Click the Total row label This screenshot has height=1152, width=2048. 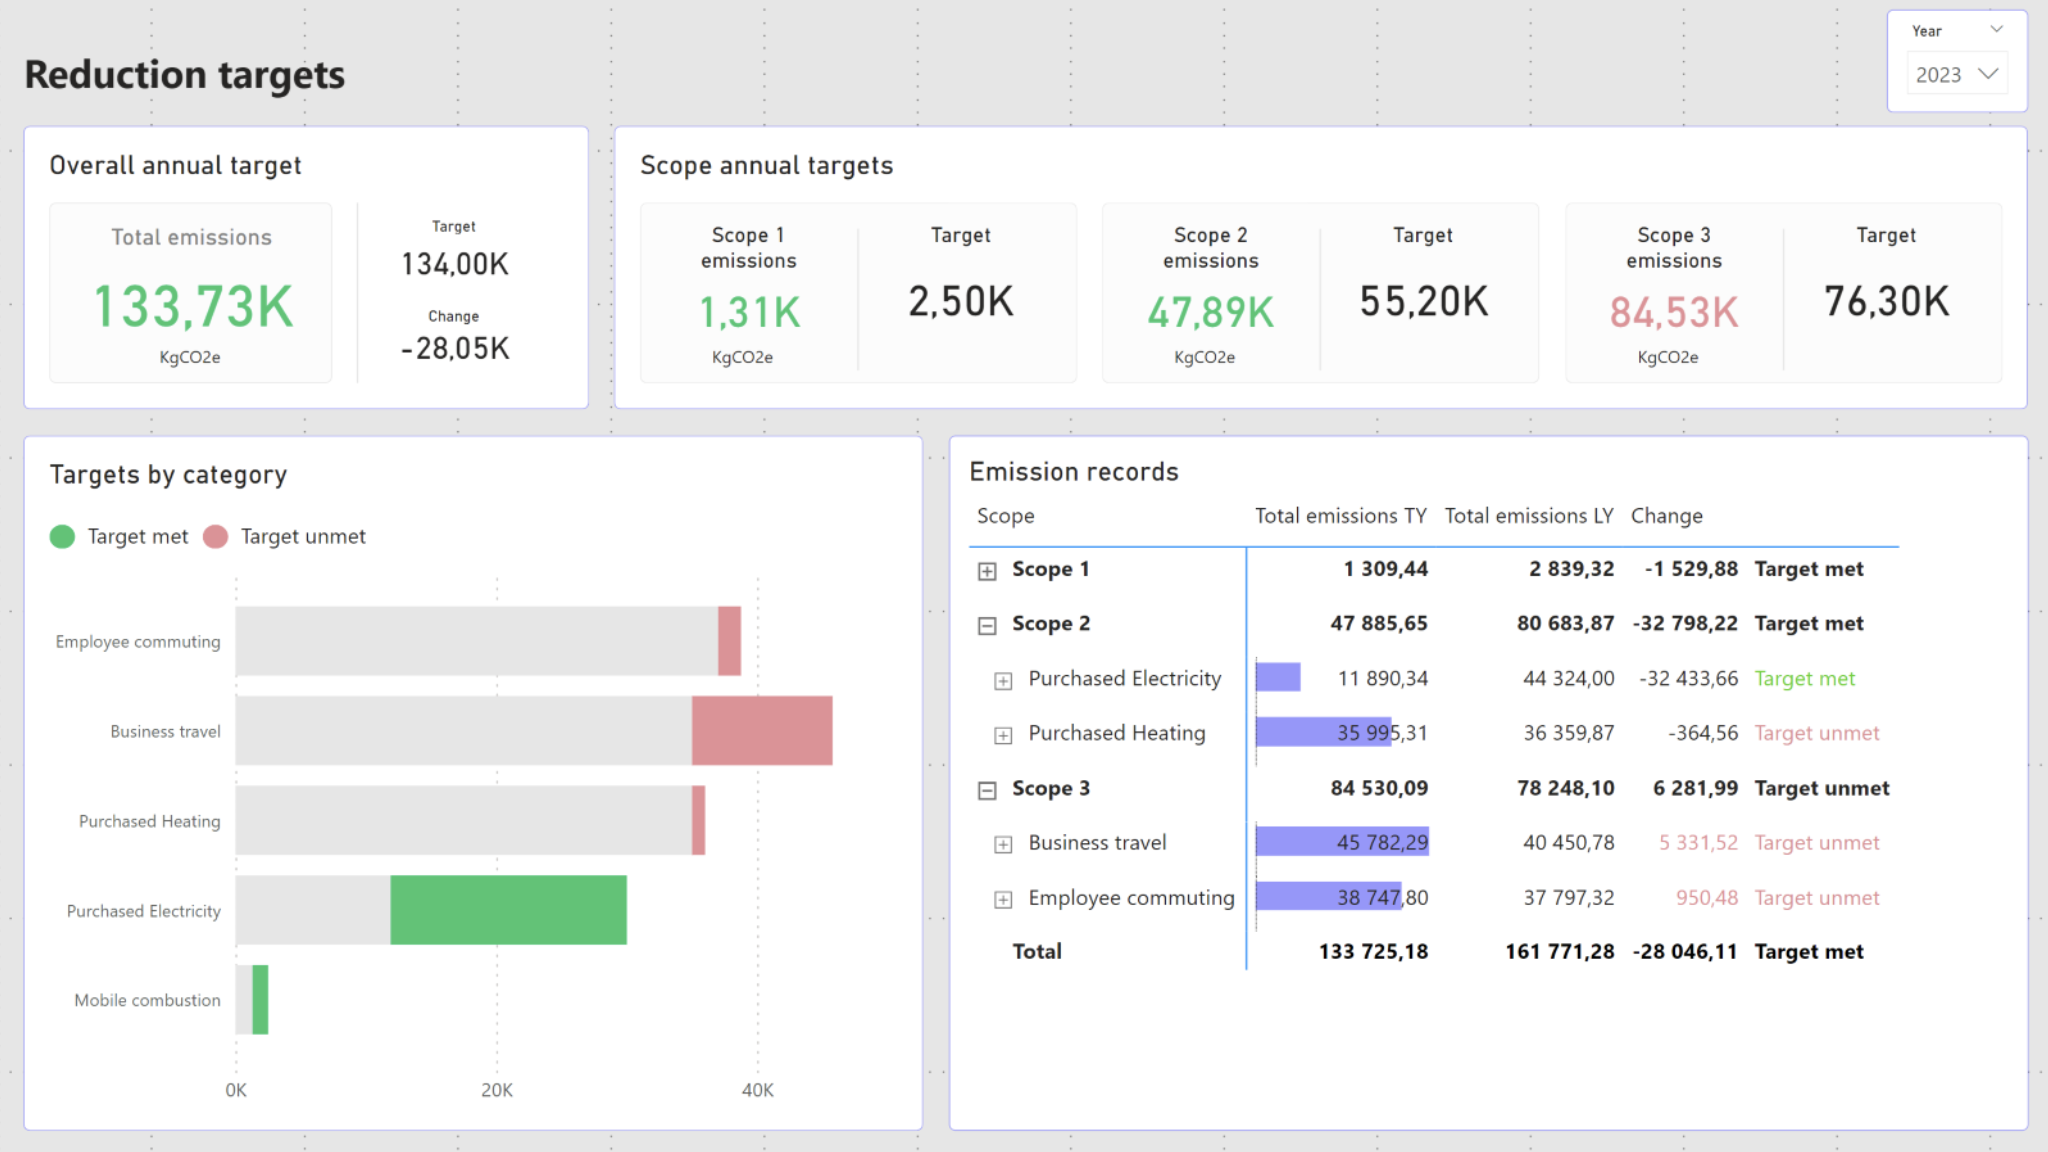click(1037, 951)
